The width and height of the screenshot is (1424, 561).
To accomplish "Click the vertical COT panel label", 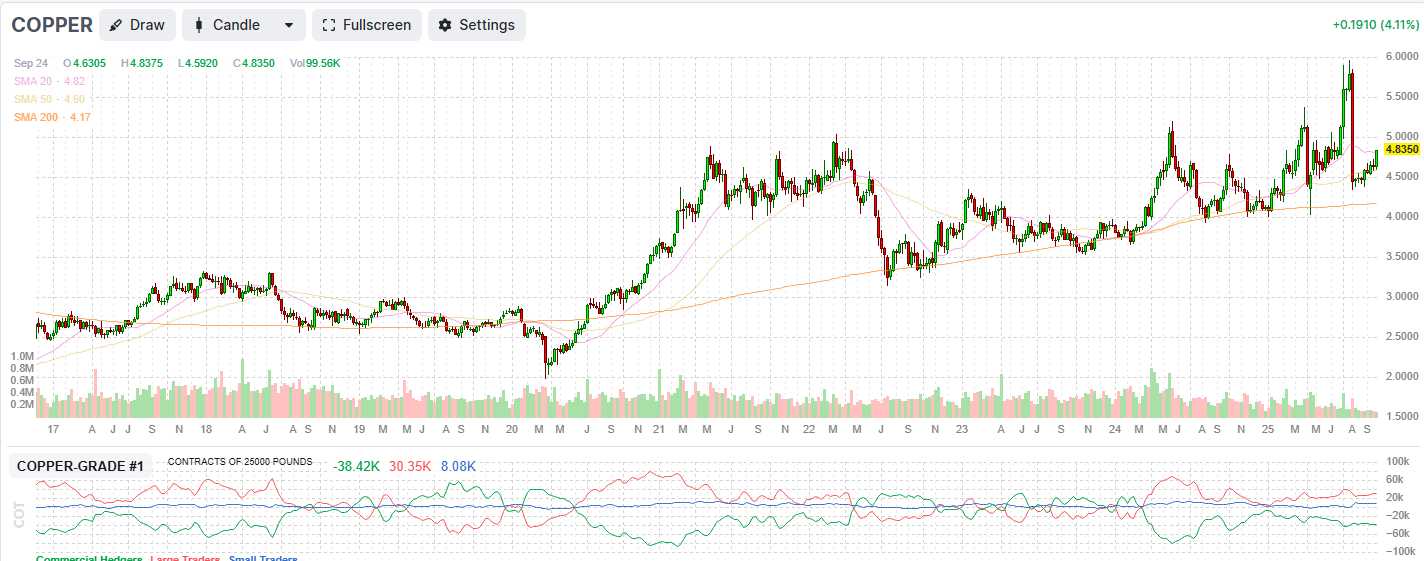I will [19, 514].
